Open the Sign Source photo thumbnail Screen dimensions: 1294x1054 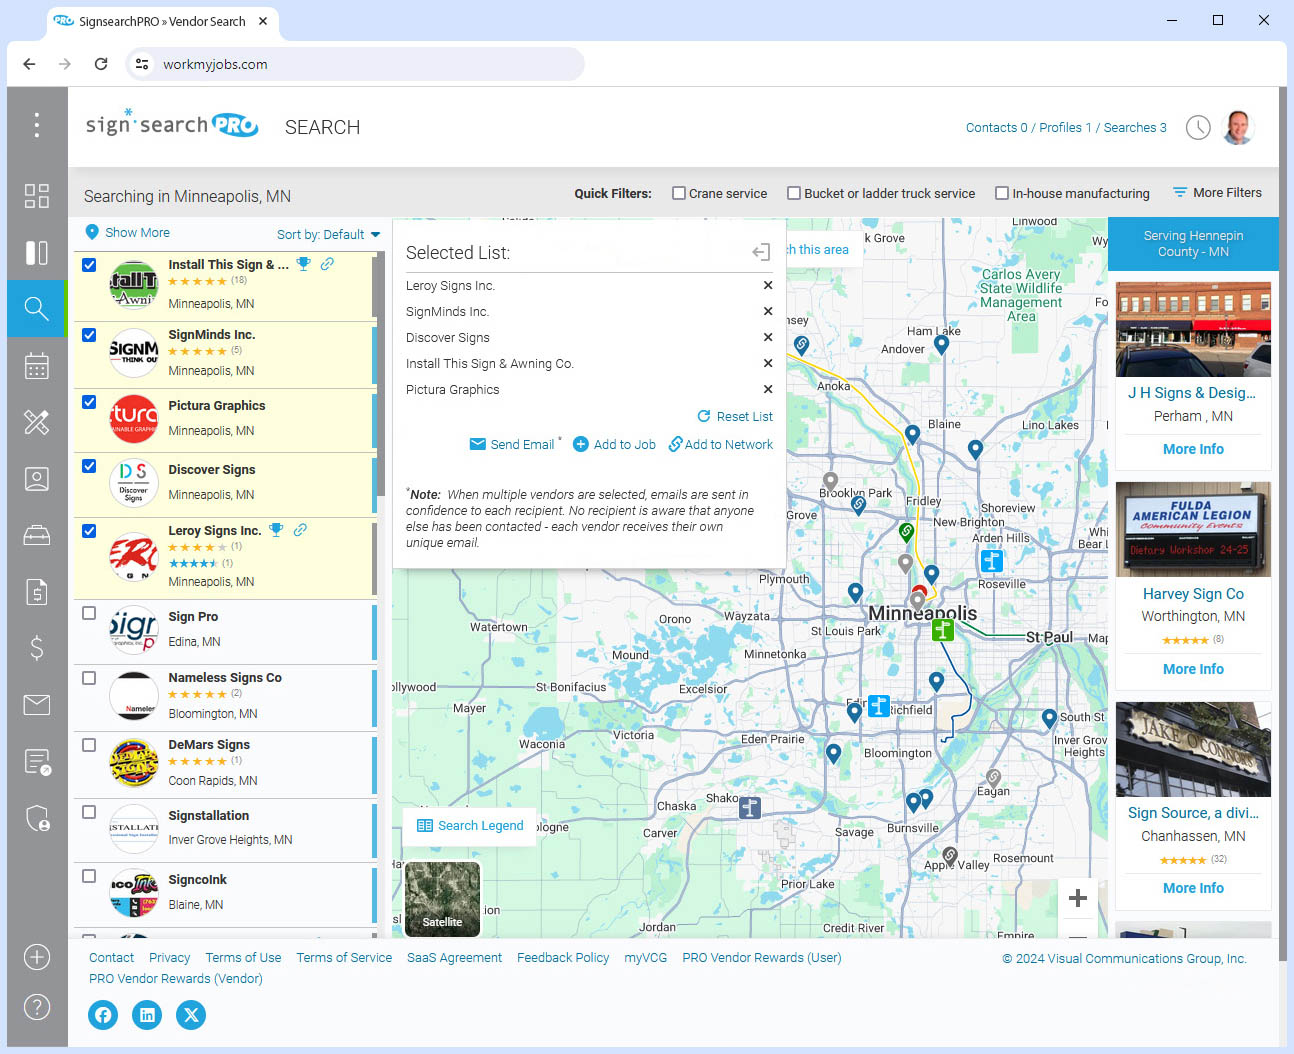pyautogui.click(x=1193, y=750)
